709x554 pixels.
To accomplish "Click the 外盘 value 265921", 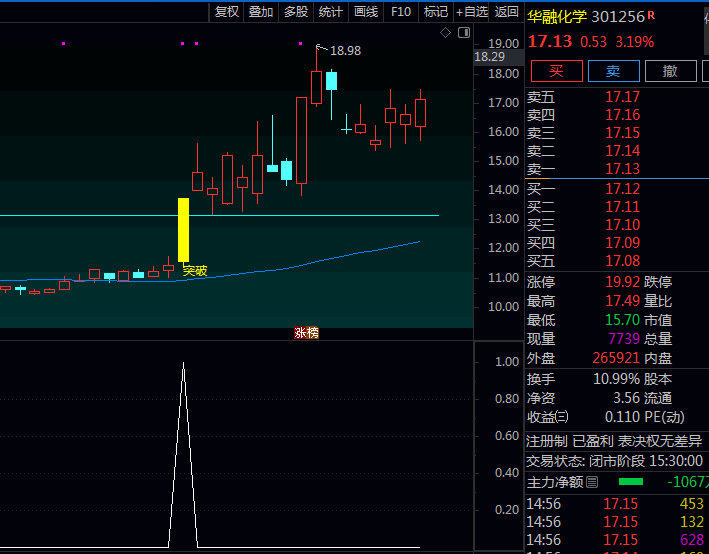I will pos(616,358).
